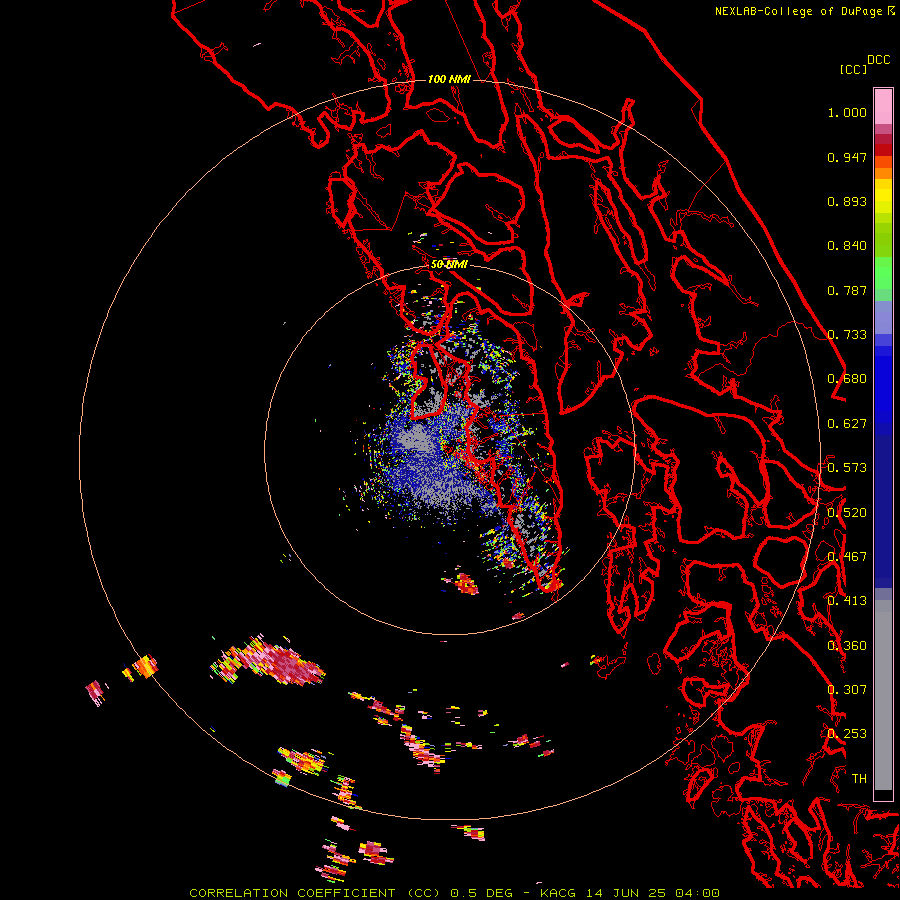Click the green segment of the color bar
This screenshot has height=900, width=900.
coord(883,273)
